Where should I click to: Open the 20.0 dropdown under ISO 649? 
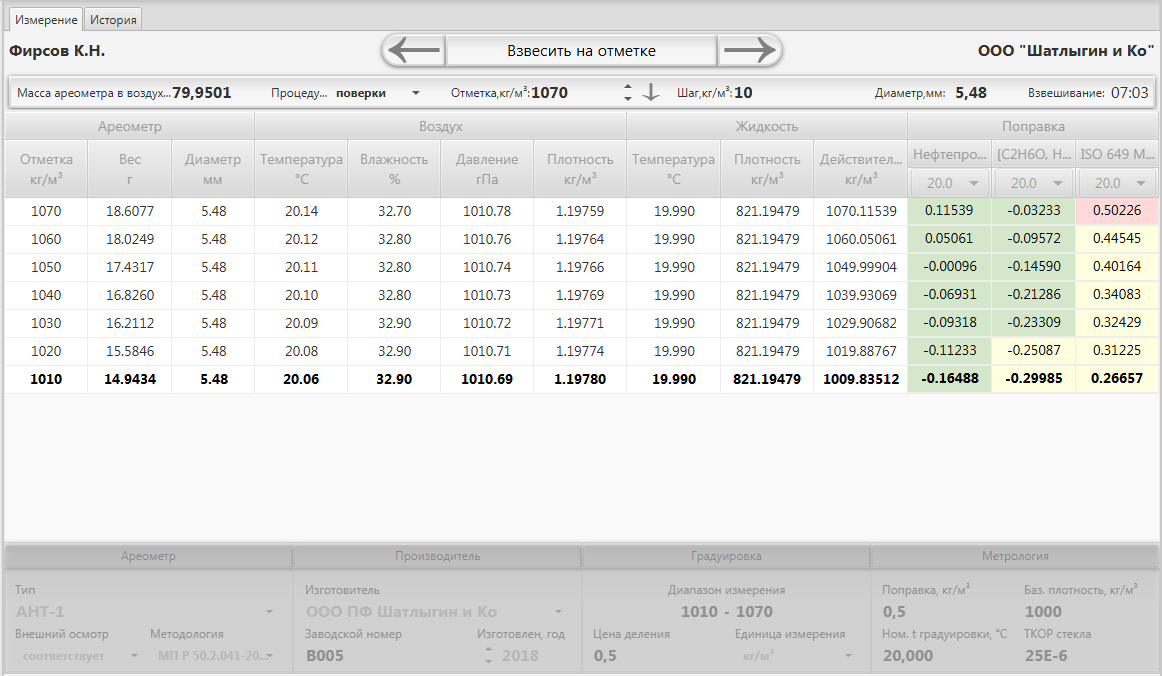point(1117,184)
